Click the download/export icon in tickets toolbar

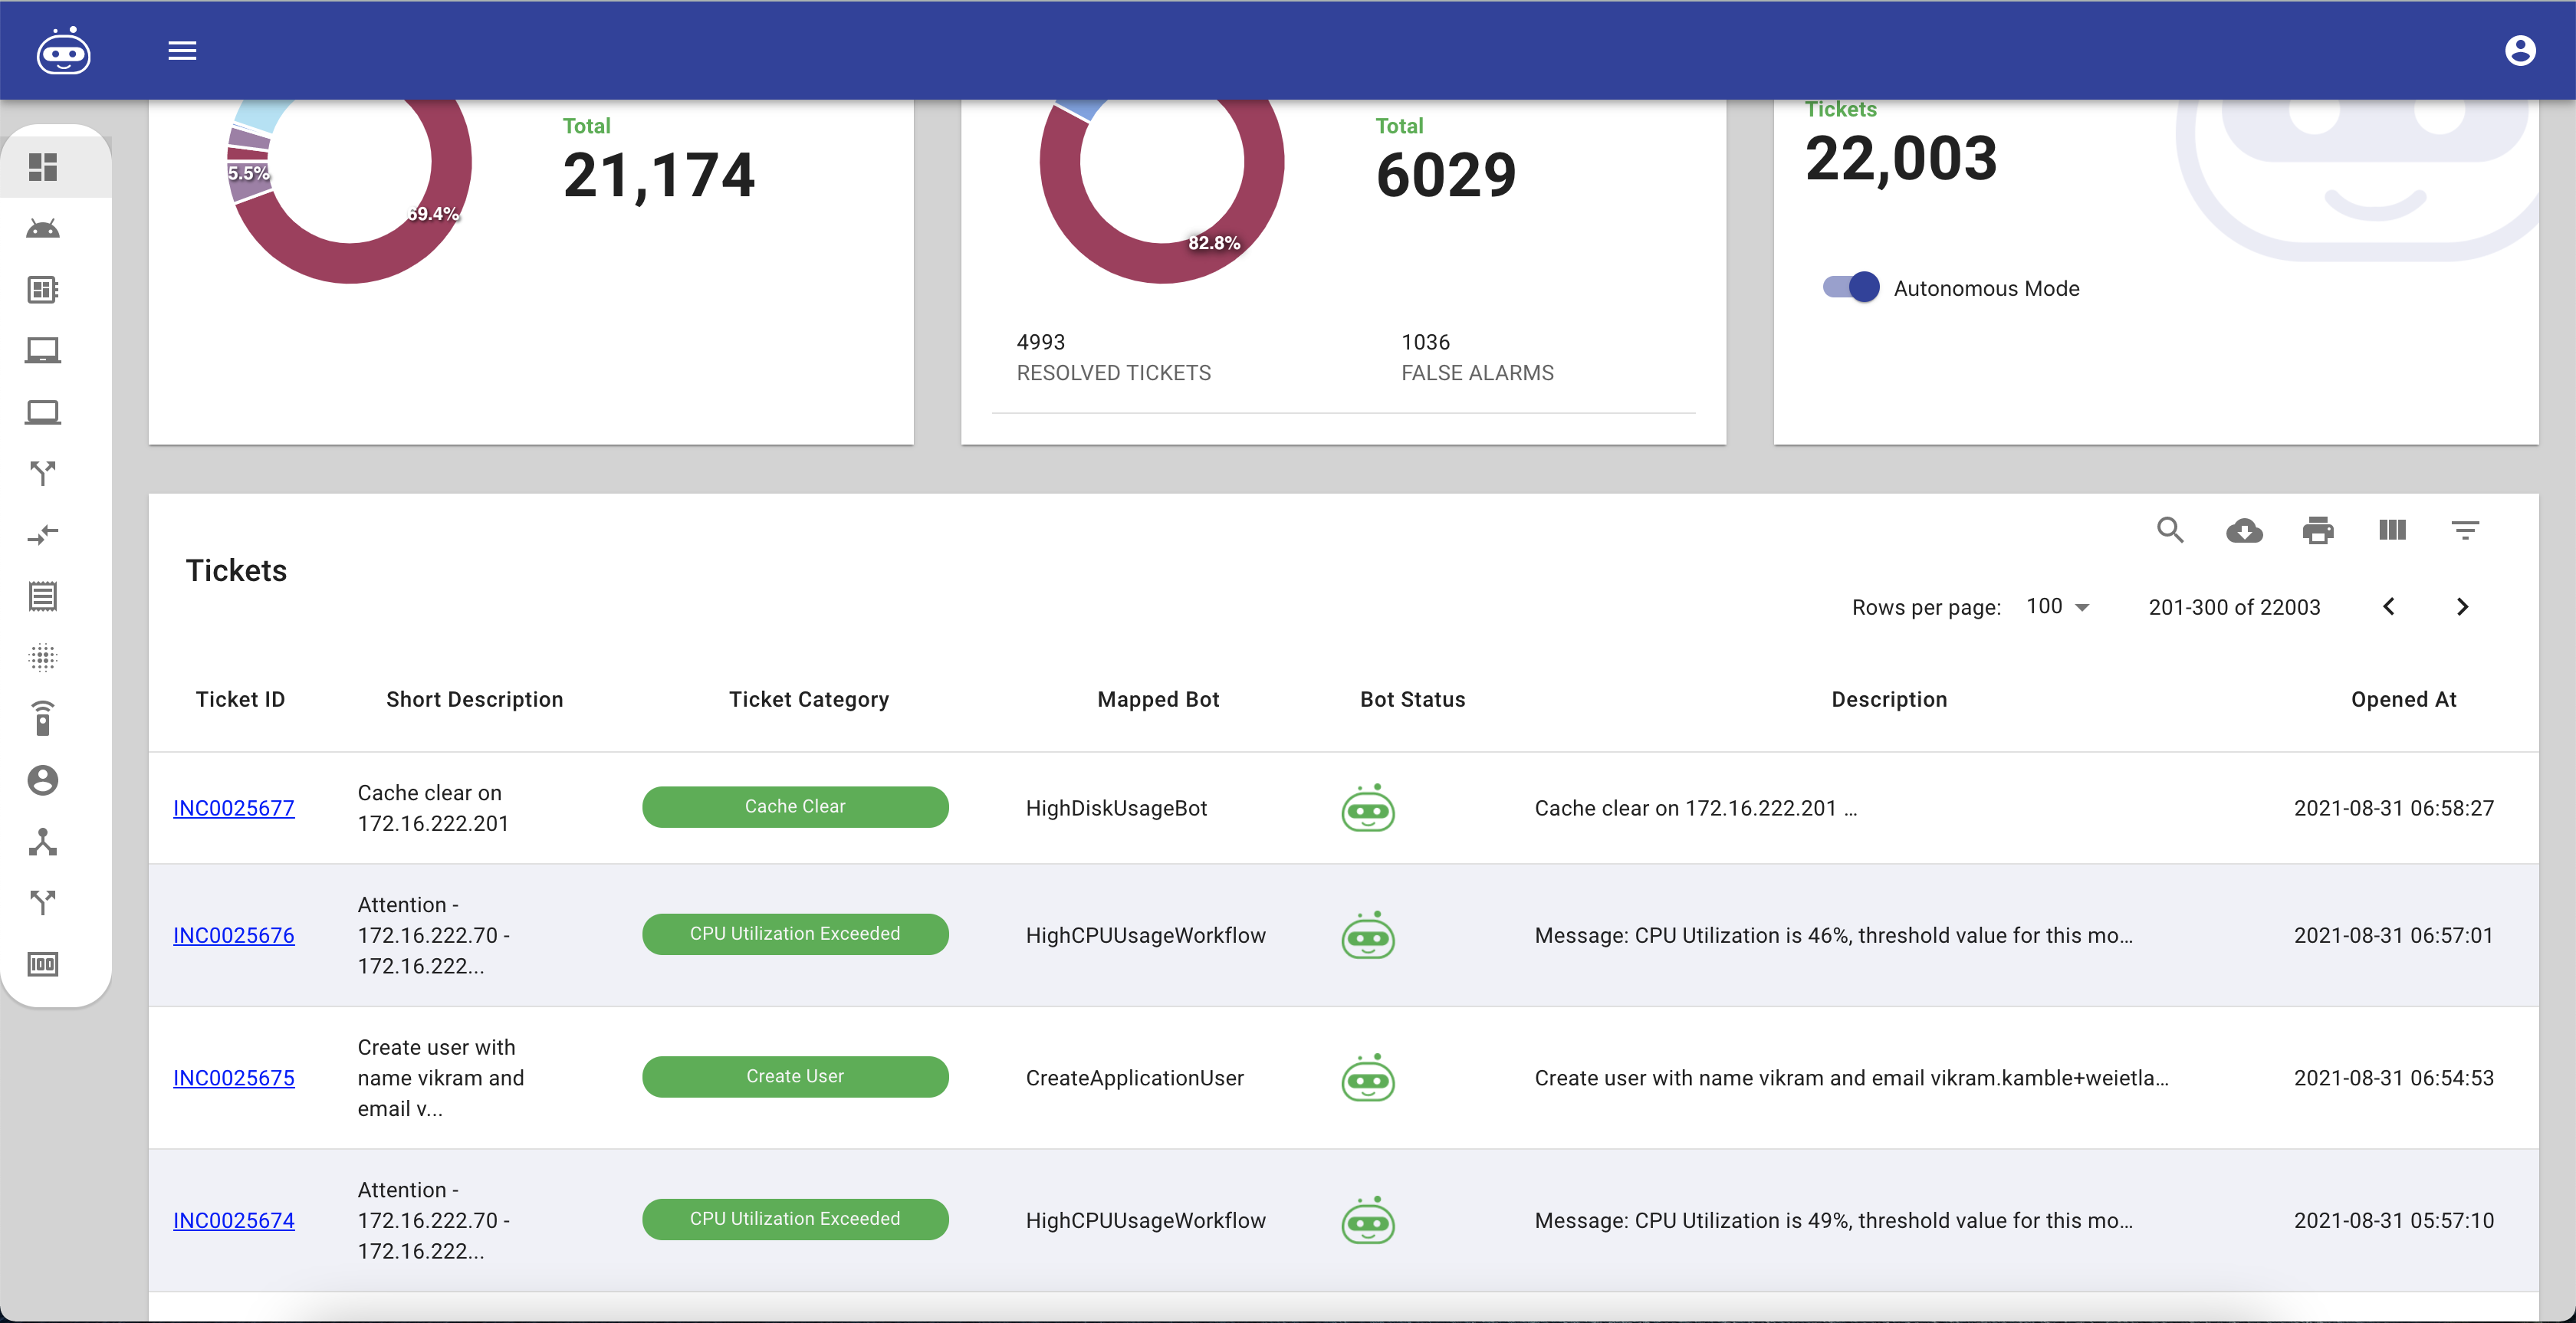tap(2246, 530)
